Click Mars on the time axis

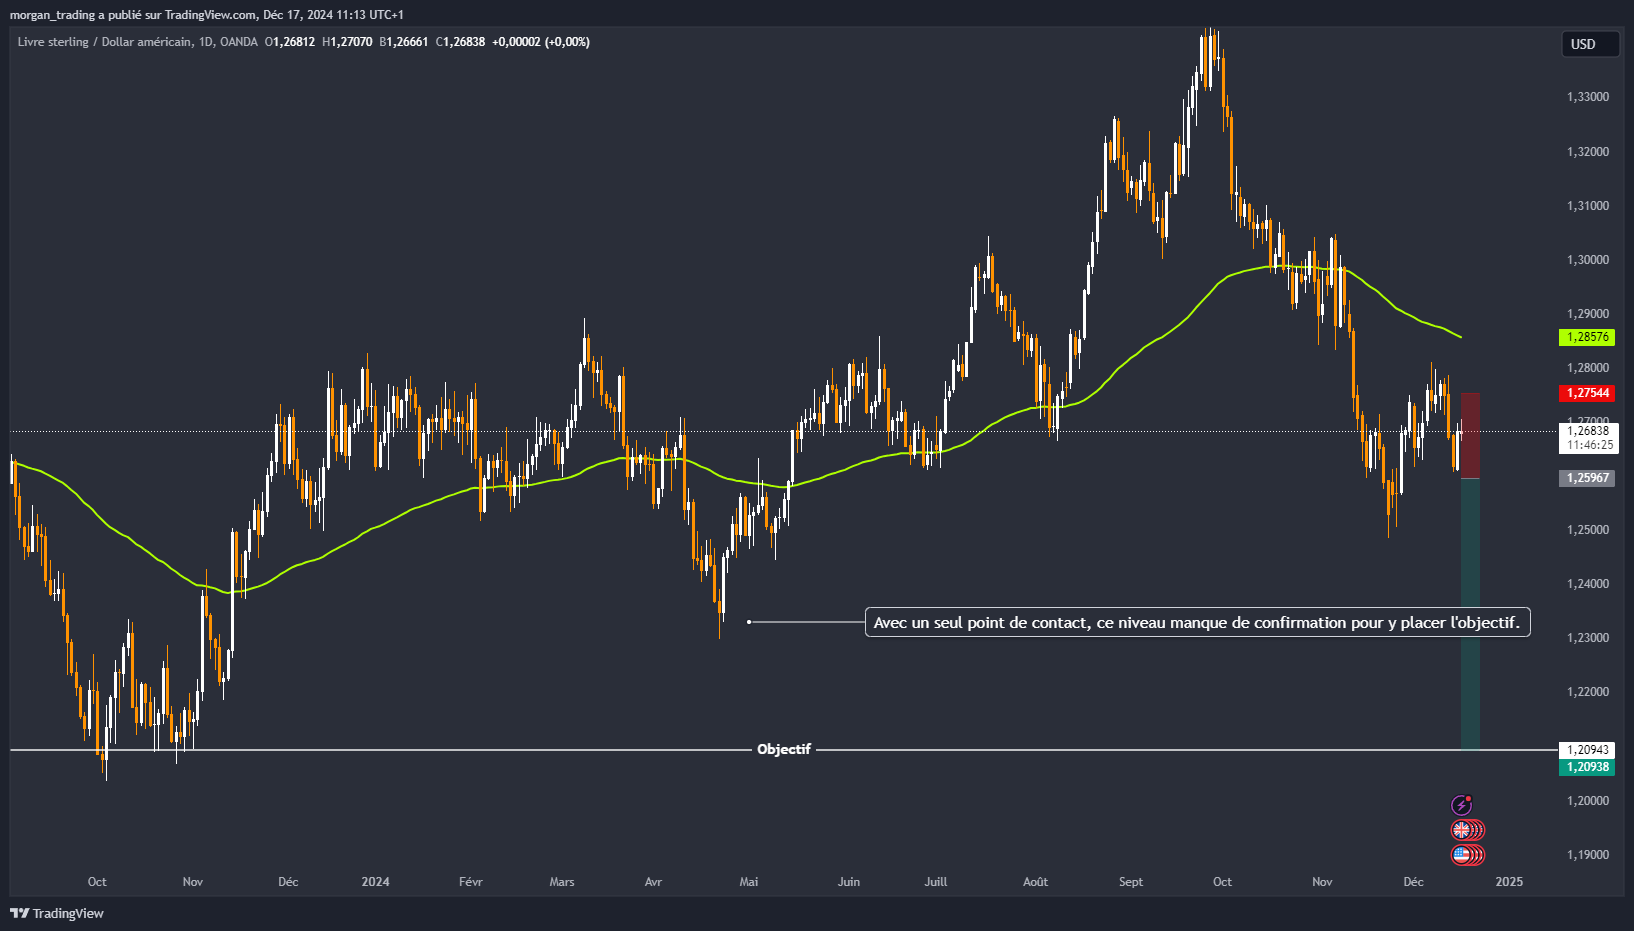pos(562,882)
